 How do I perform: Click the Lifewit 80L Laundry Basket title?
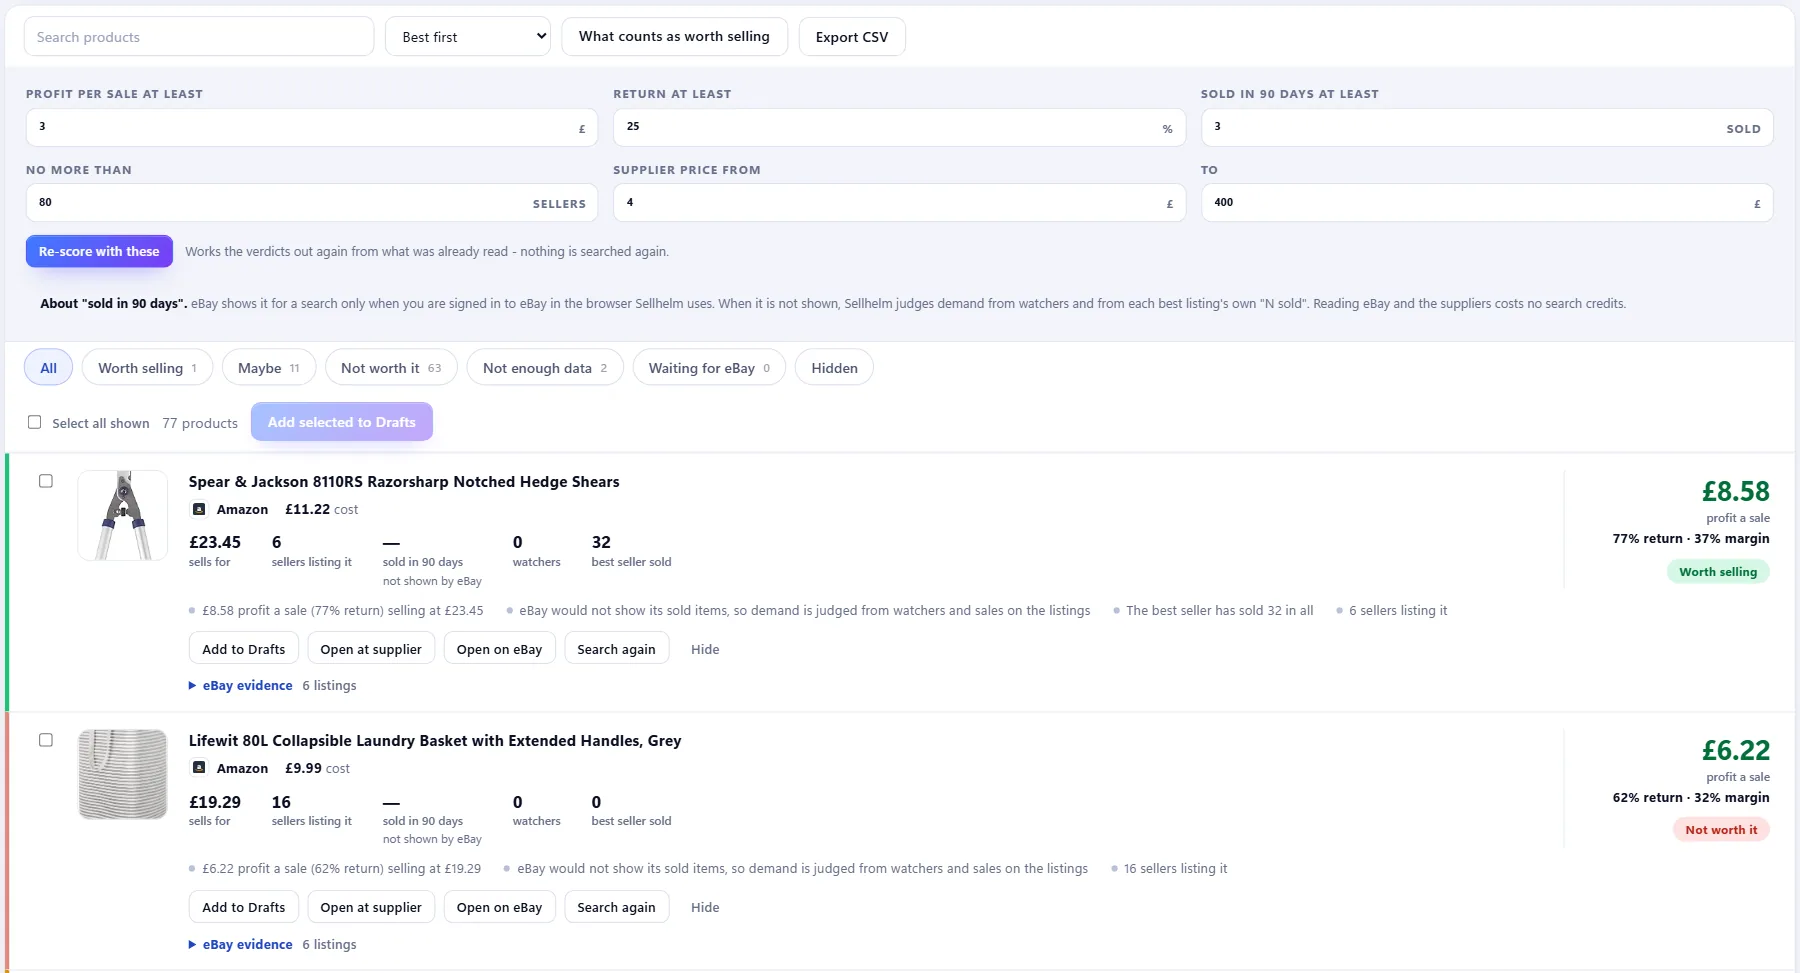pos(435,741)
